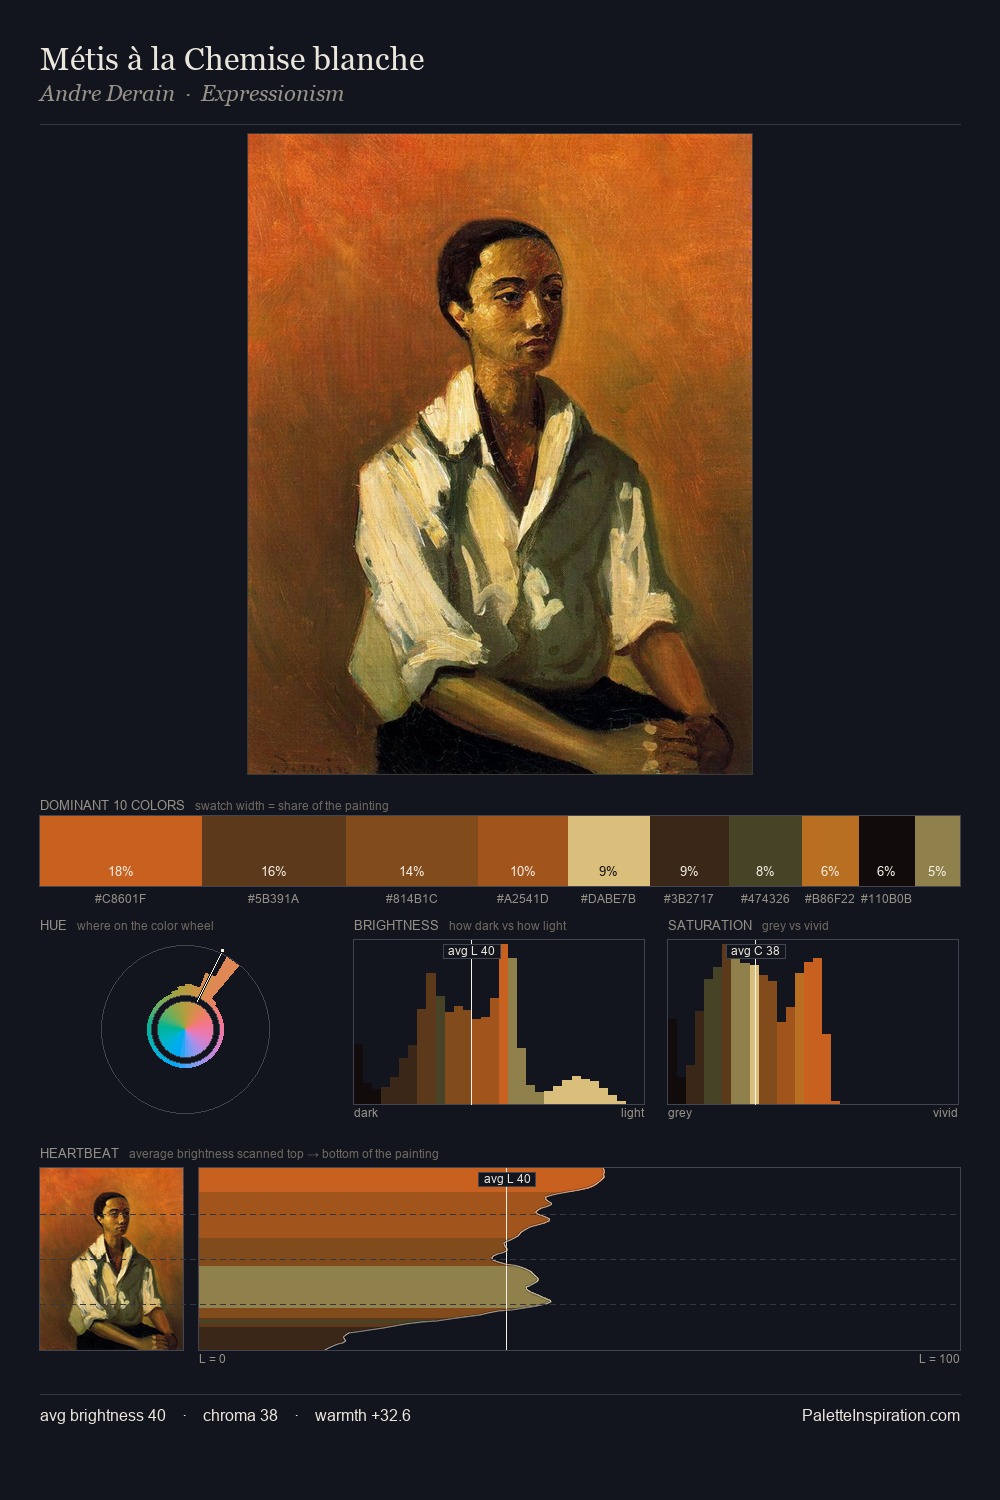Click the DOMINANT 10 COLORS heading
Image resolution: width=1000 pixels, height=1500 pixels.
point(112,805)
